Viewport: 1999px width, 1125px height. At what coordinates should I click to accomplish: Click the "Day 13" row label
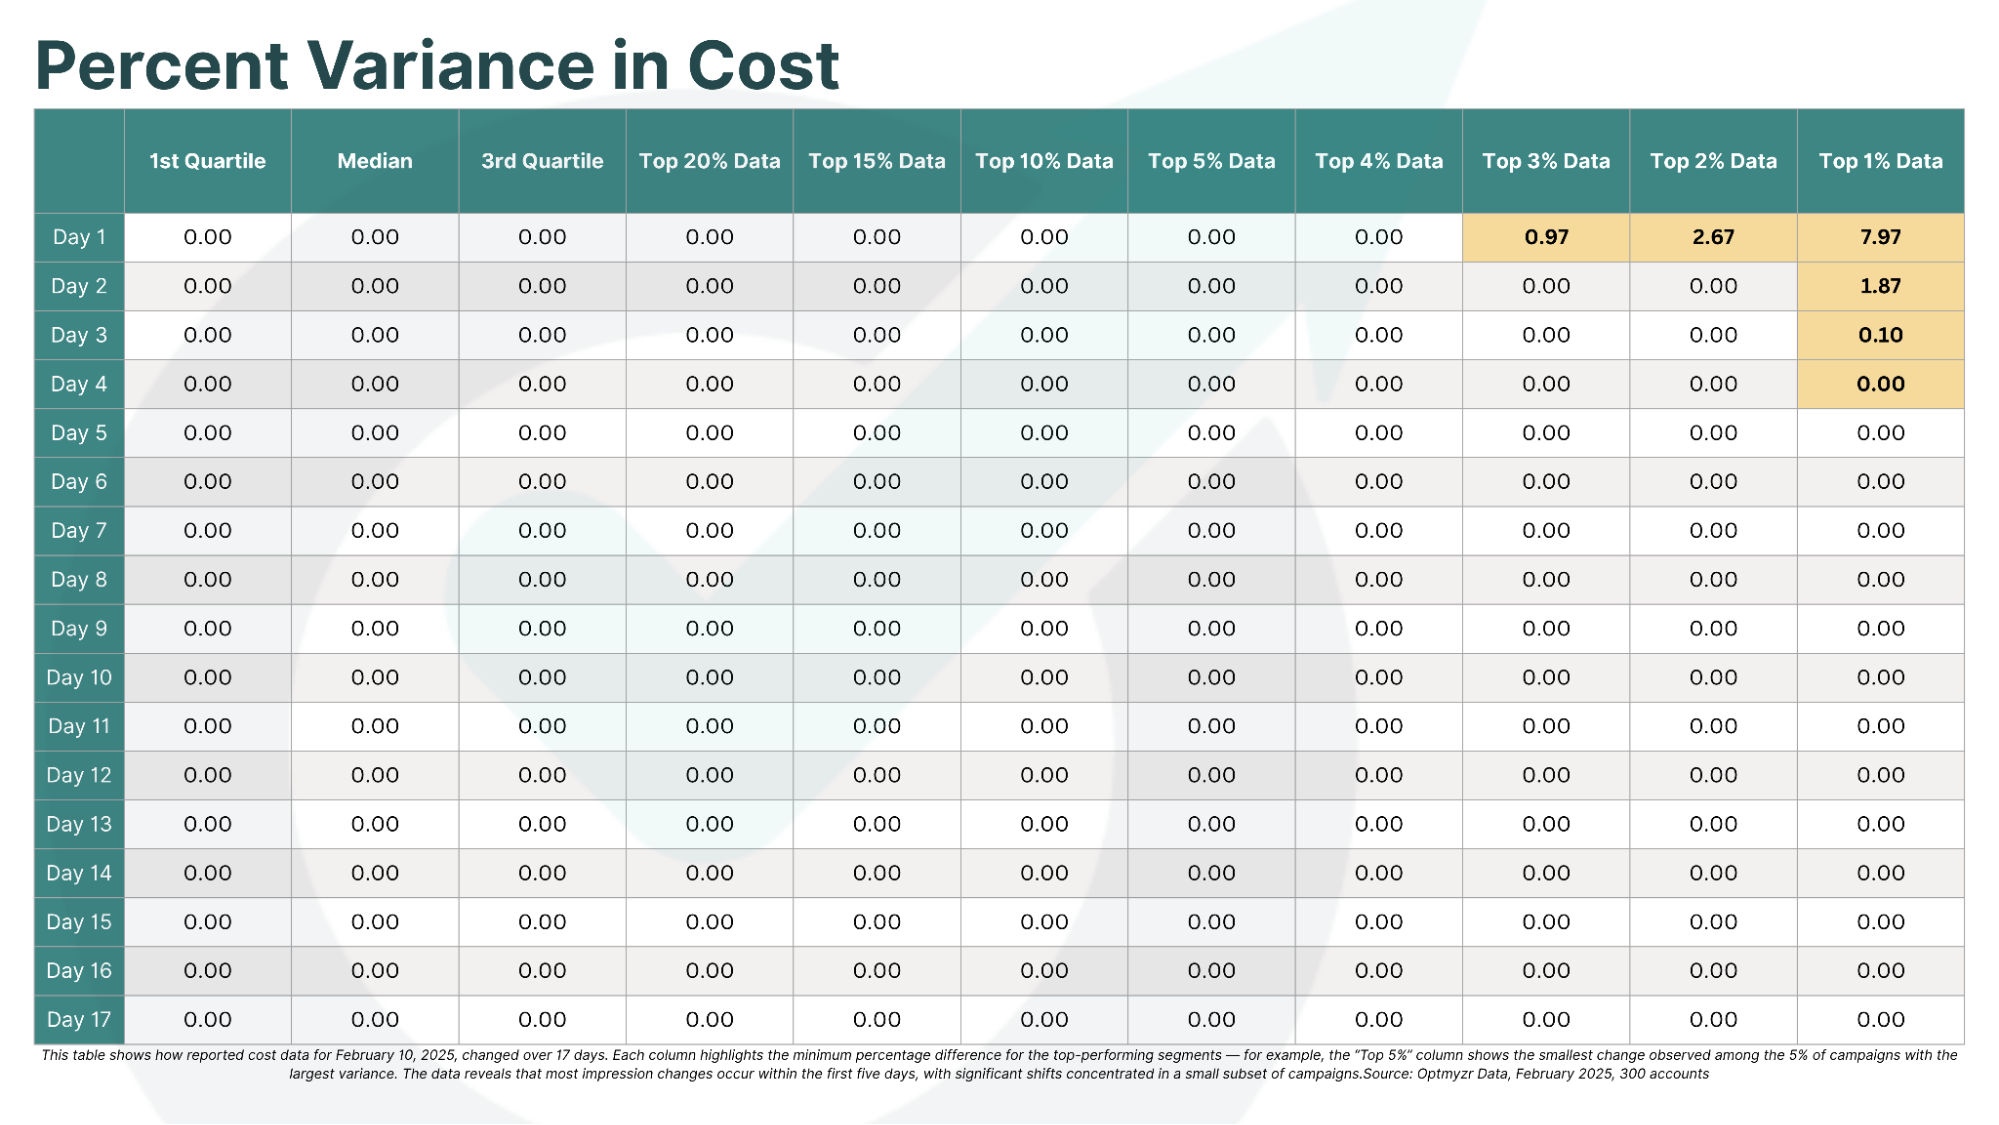(79, 825)
